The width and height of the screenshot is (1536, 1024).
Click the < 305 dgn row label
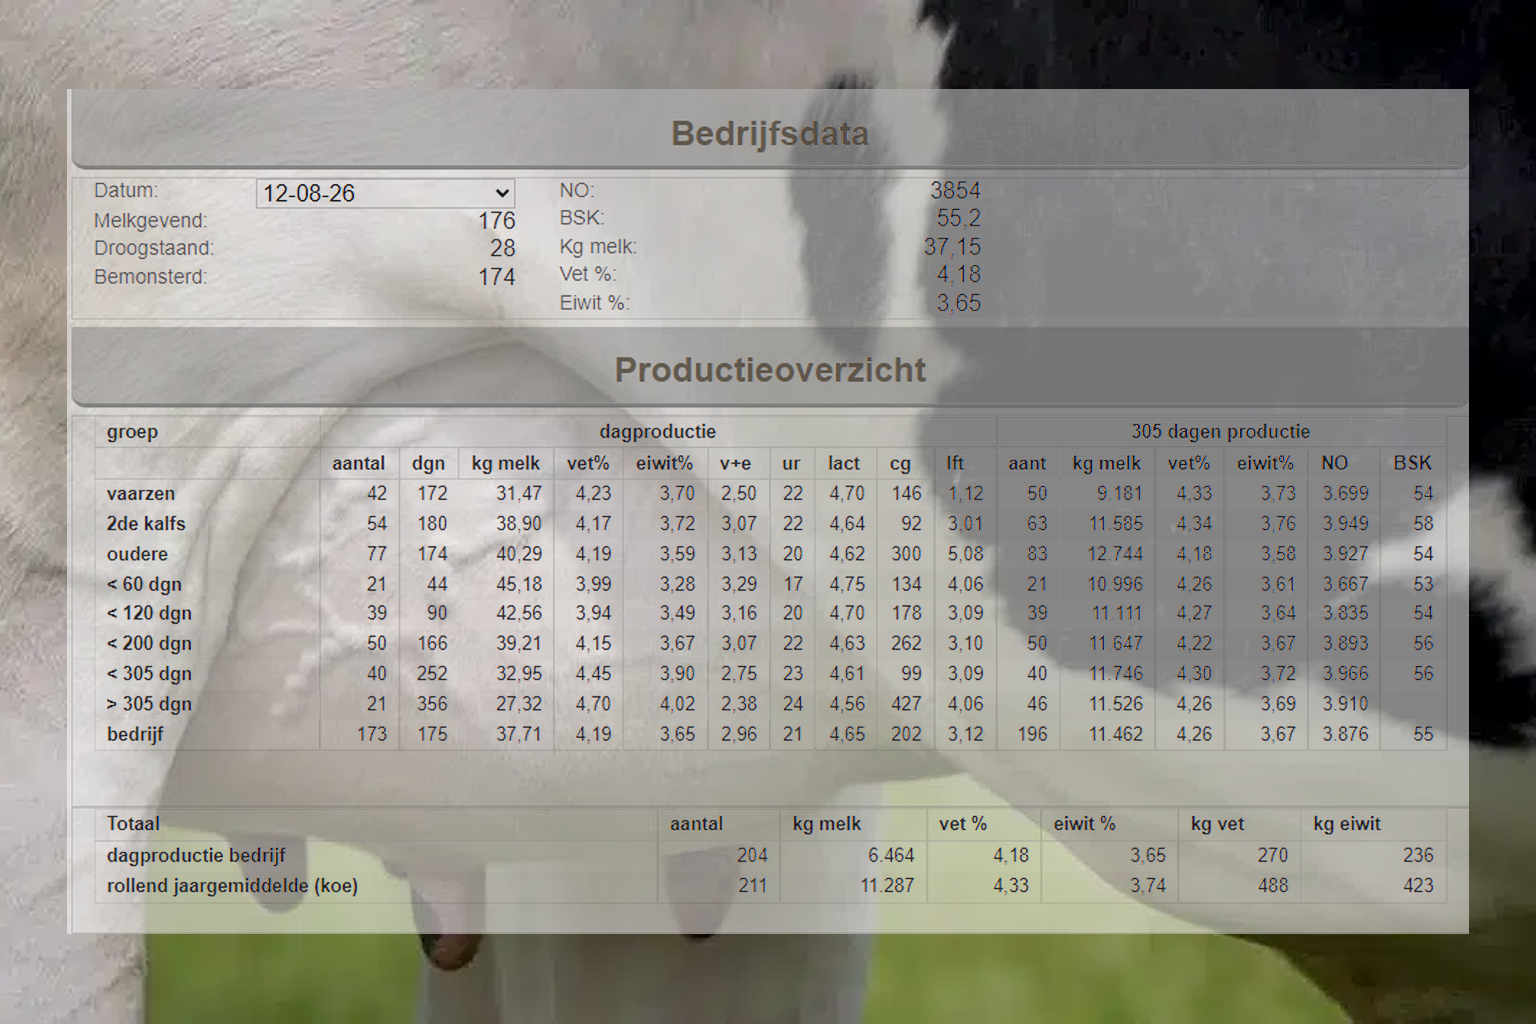149,673
